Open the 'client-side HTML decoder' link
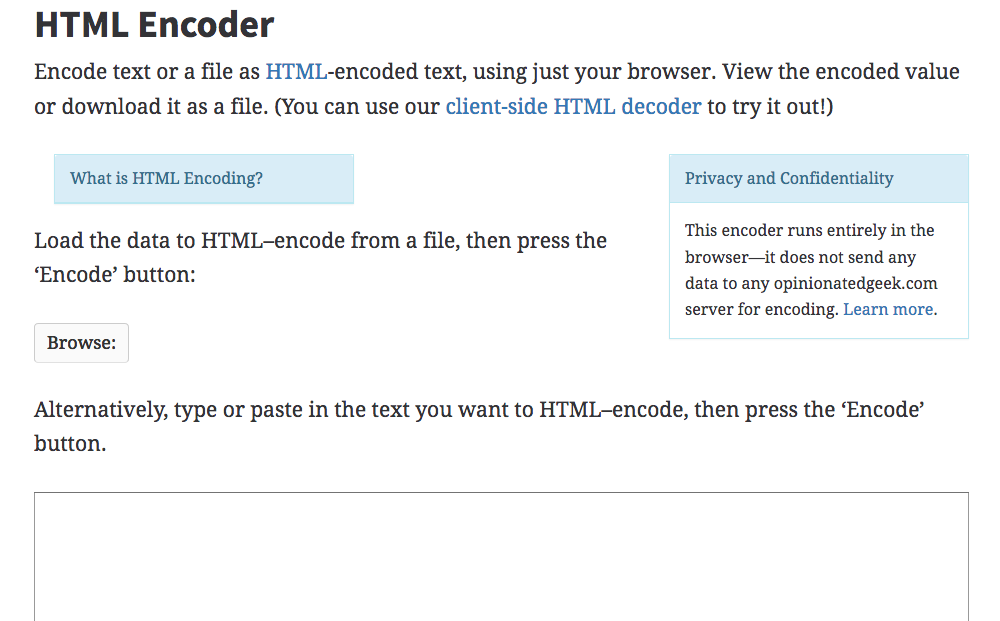This screenshot has height=621, width=1000. 573,106
